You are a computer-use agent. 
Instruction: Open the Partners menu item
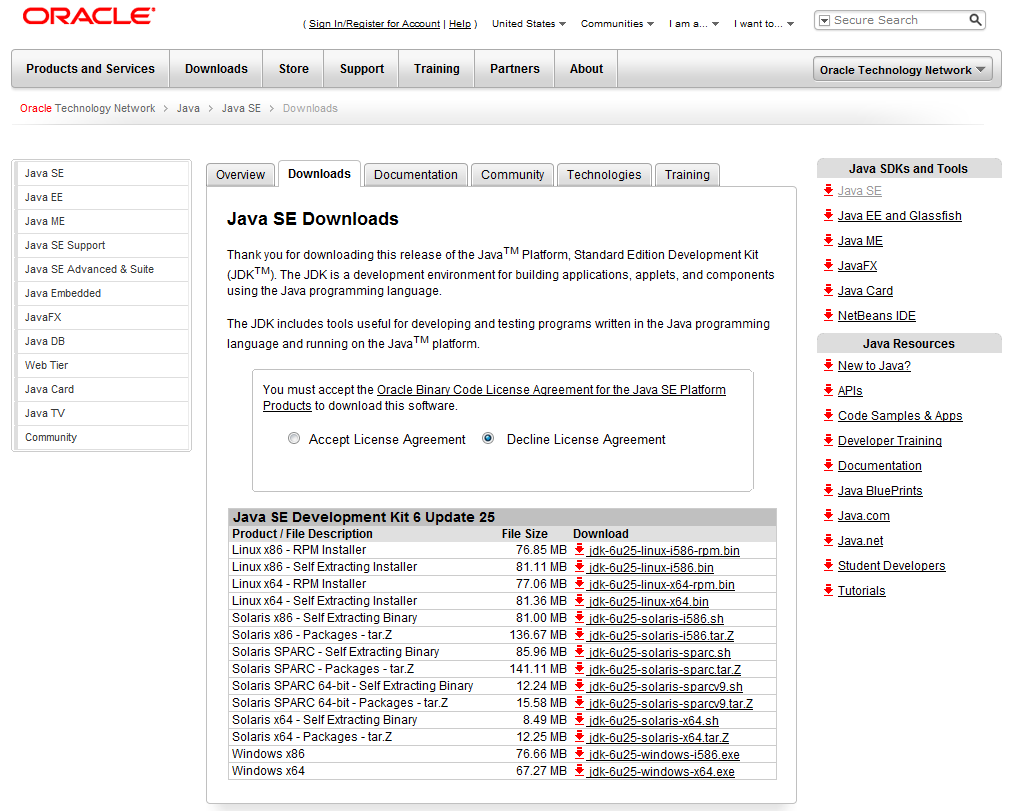514,68
